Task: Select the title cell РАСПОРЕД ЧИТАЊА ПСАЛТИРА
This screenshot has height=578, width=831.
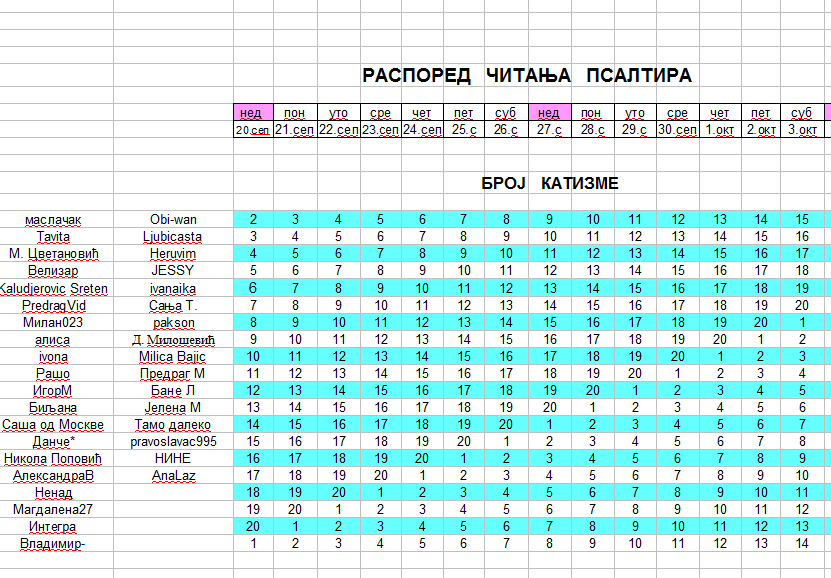Action: 527,75
